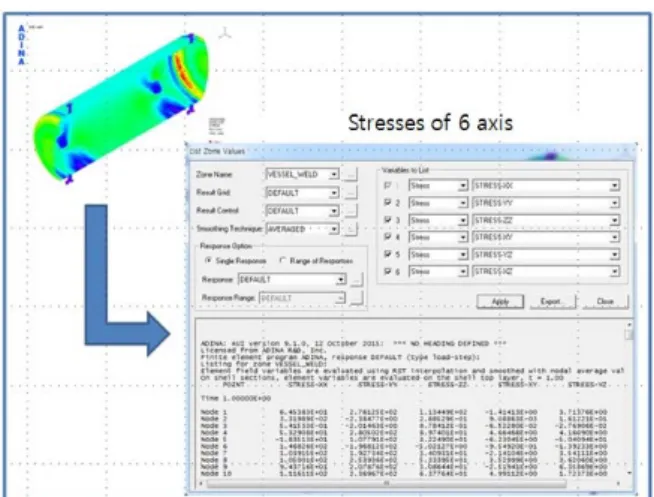This screenshot has width=654, height=497.
Task: Click the ellipsis button beside Response Range
Action: coord(357,298)
